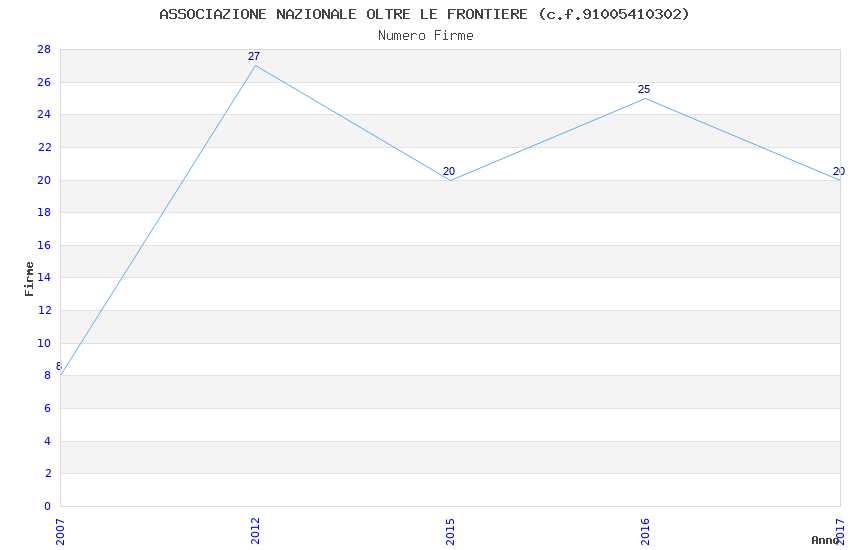The height and width of the screenshot is (550, 850).
Task: Click the chart title 'ASSOCIAZIONE NAZIONALE OLTRE LE FRONTIERE'
Action: pos(343,14)
